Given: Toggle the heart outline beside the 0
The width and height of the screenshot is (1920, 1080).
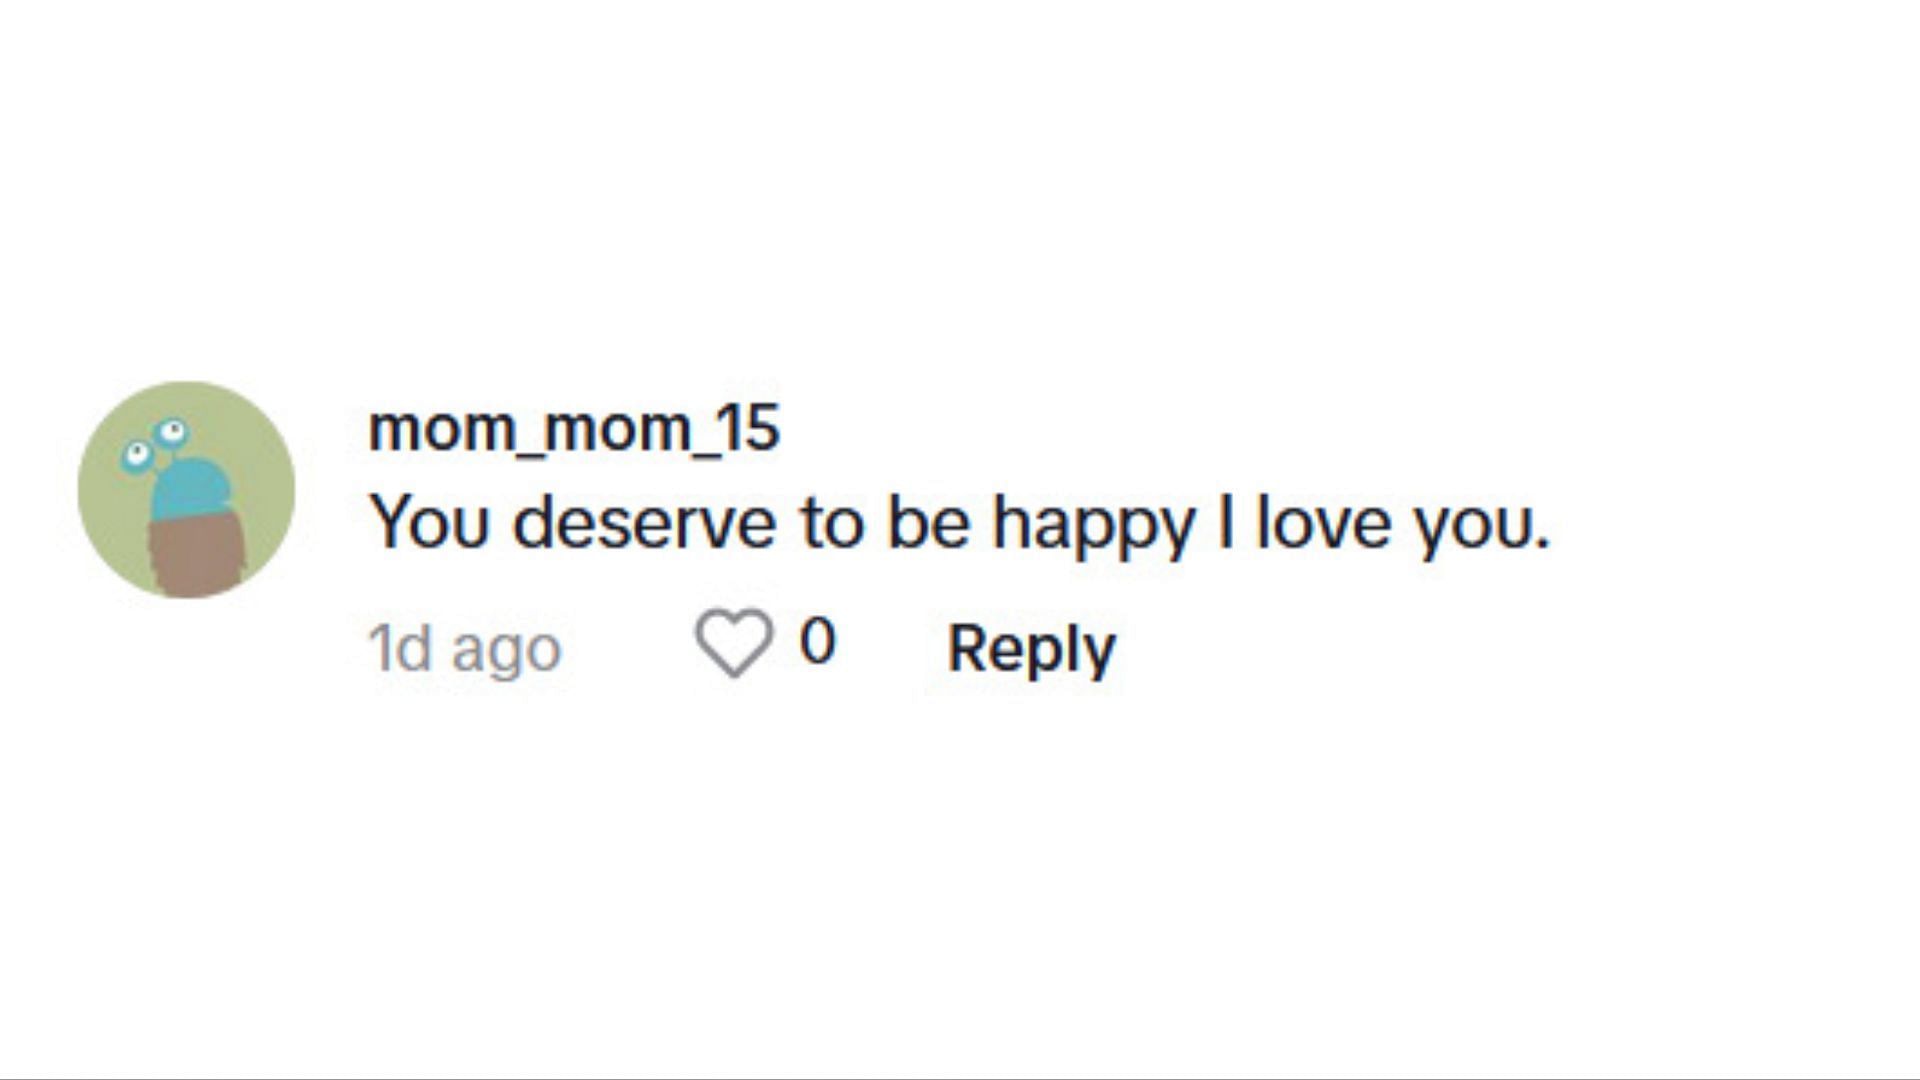Looking at the screenshot, I should click(734, 644).
